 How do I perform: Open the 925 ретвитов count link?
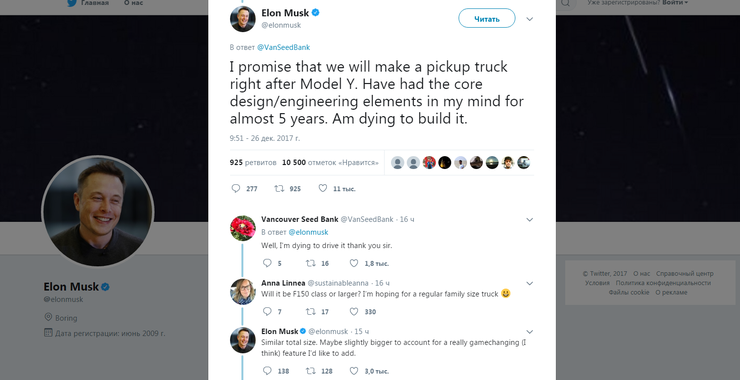coord(253,162)
